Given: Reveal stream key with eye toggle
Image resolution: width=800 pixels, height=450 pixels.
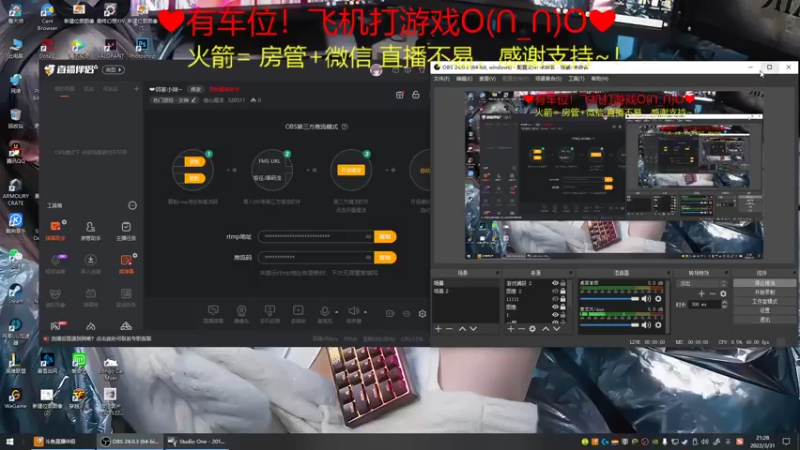Looking at the screenshot, I should 368,257.
